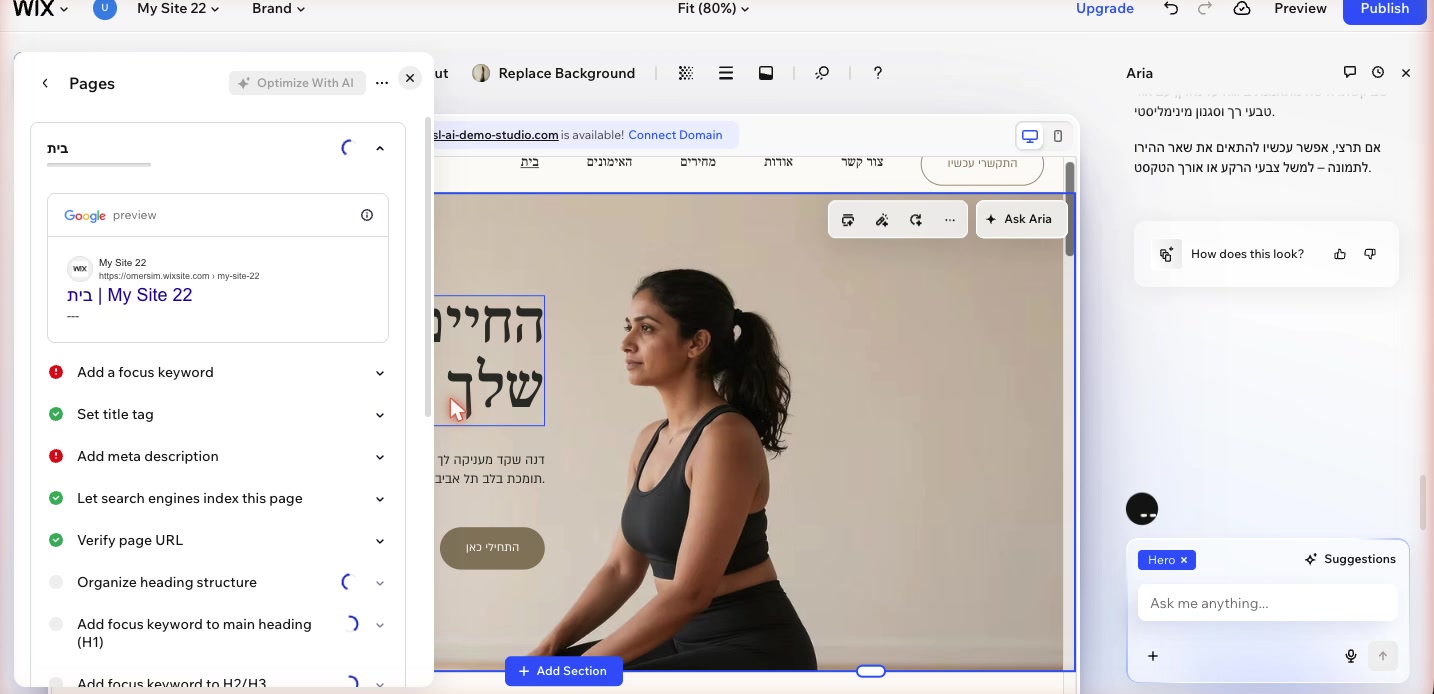The height and width of the screenshot is (694, 1434).
Task: Click Connect Domain link
Action: pos(675,135)
